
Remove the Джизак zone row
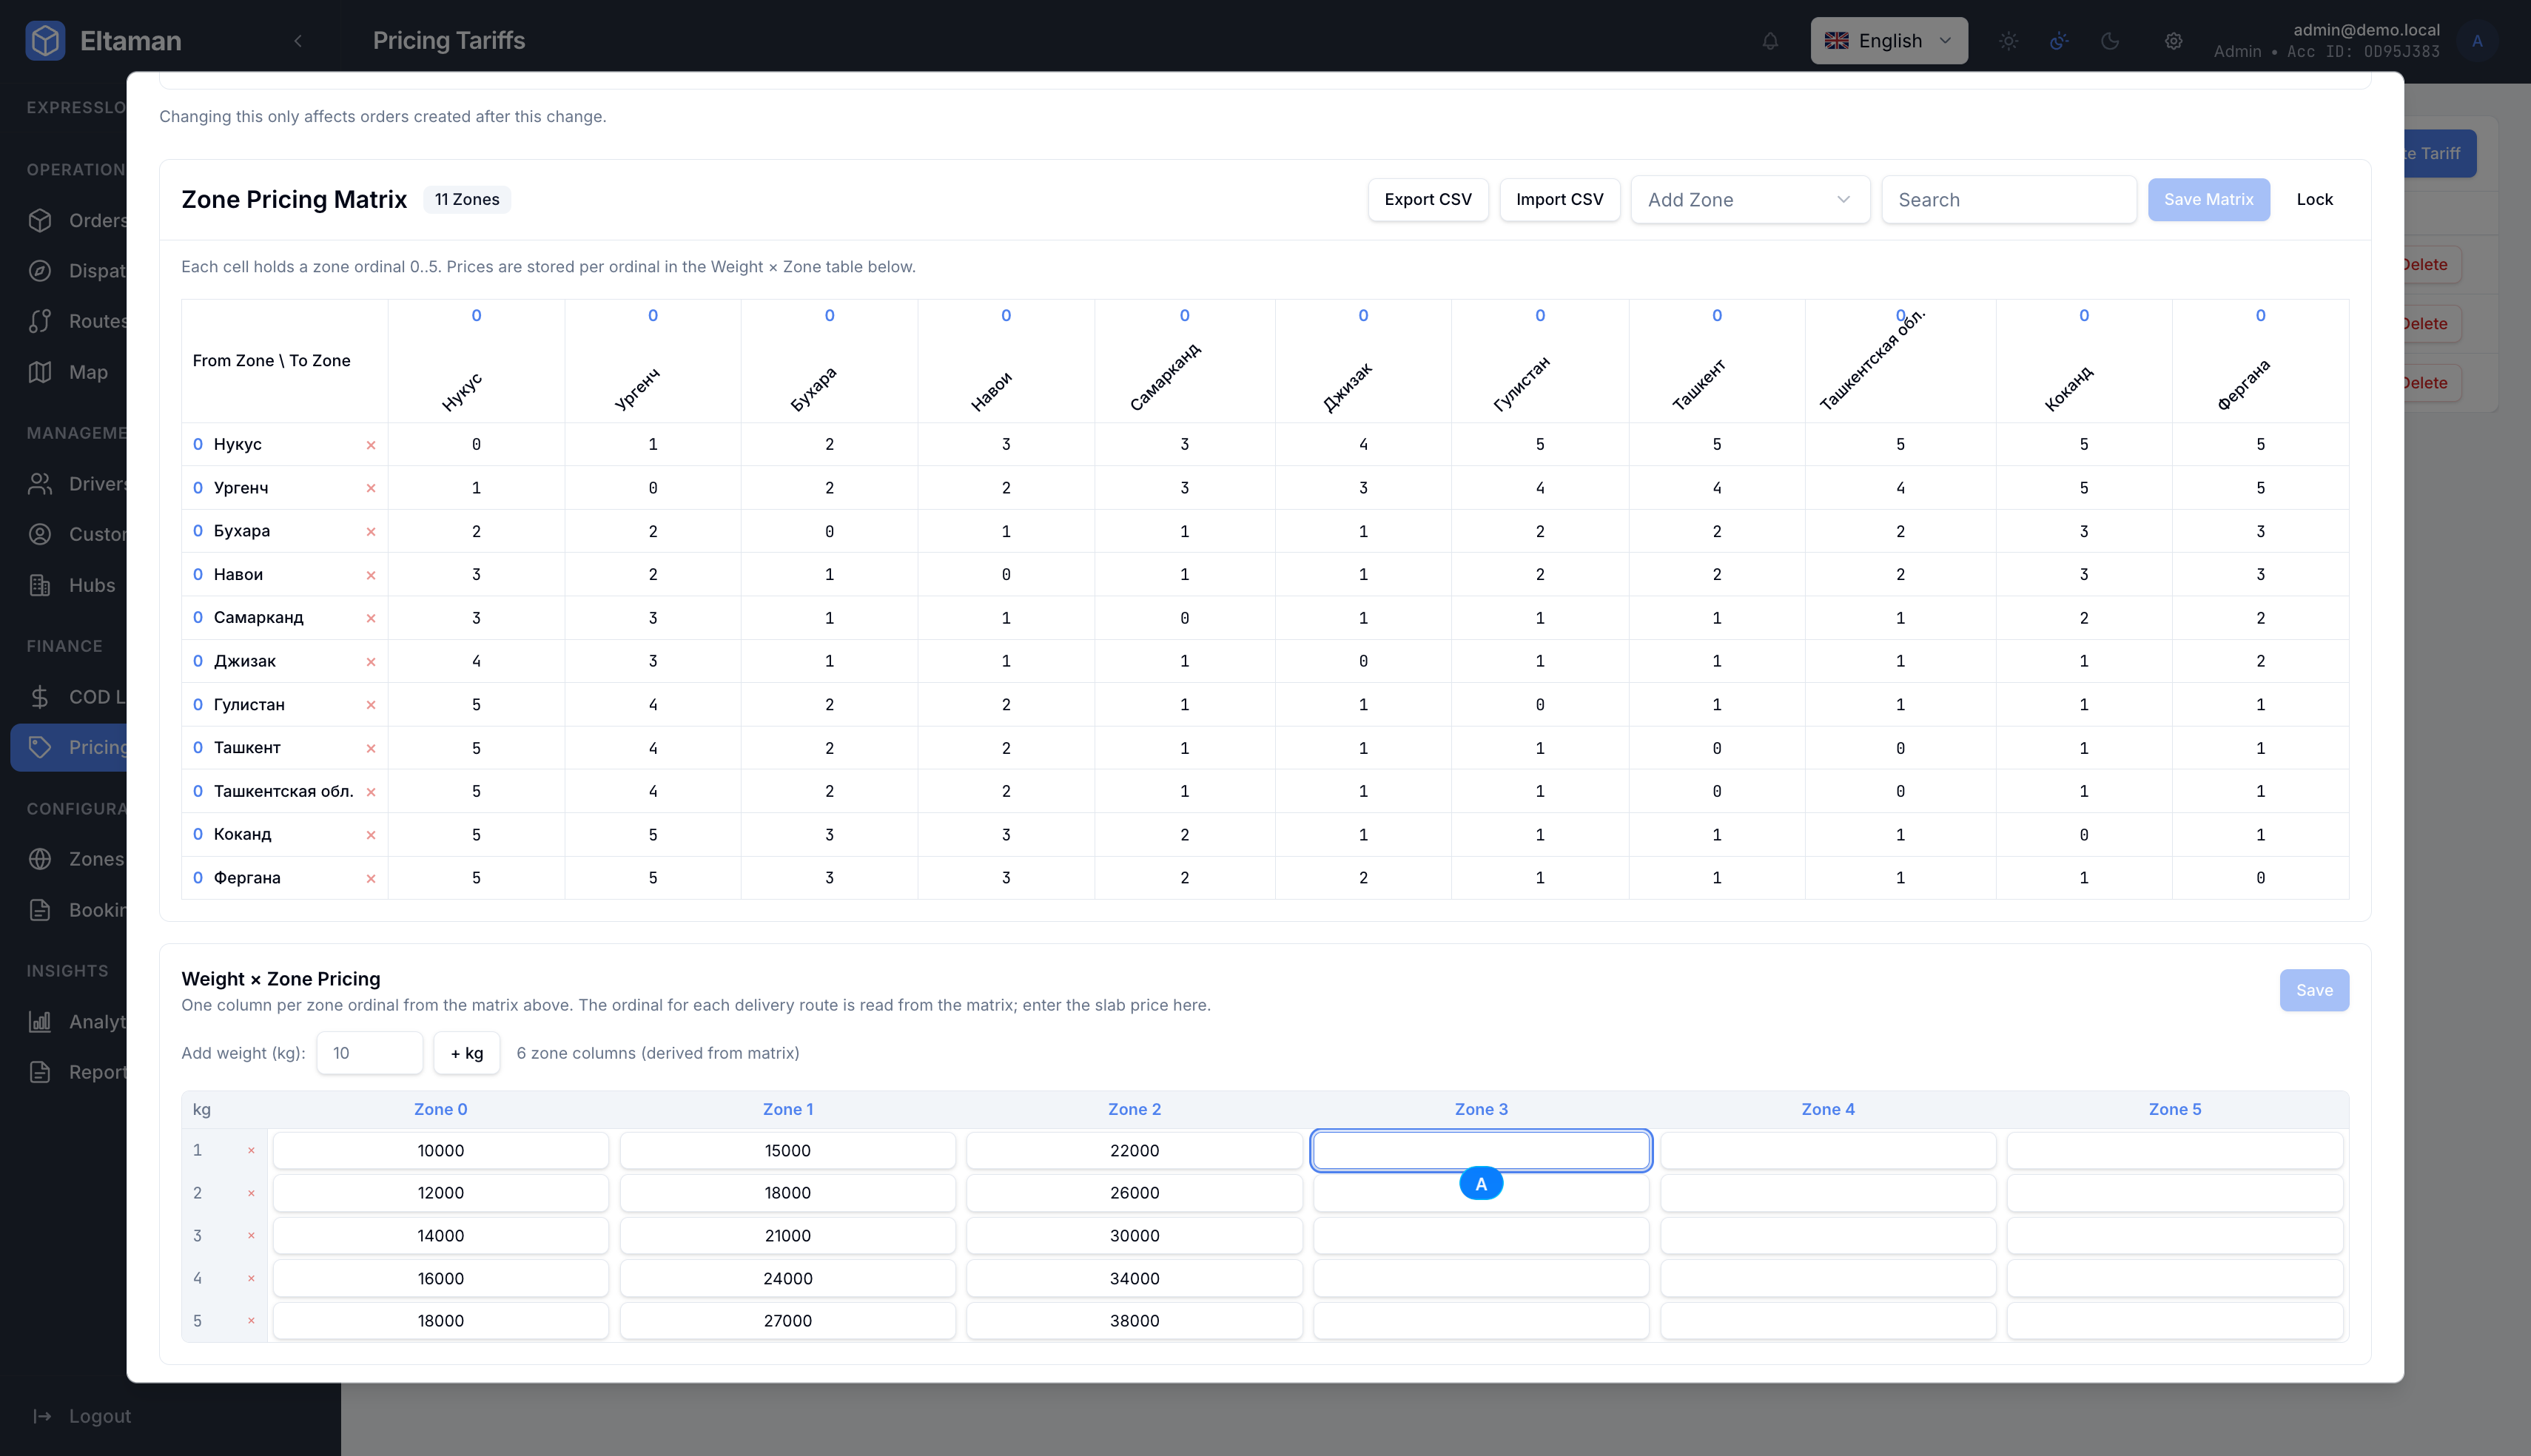(371, 662)
